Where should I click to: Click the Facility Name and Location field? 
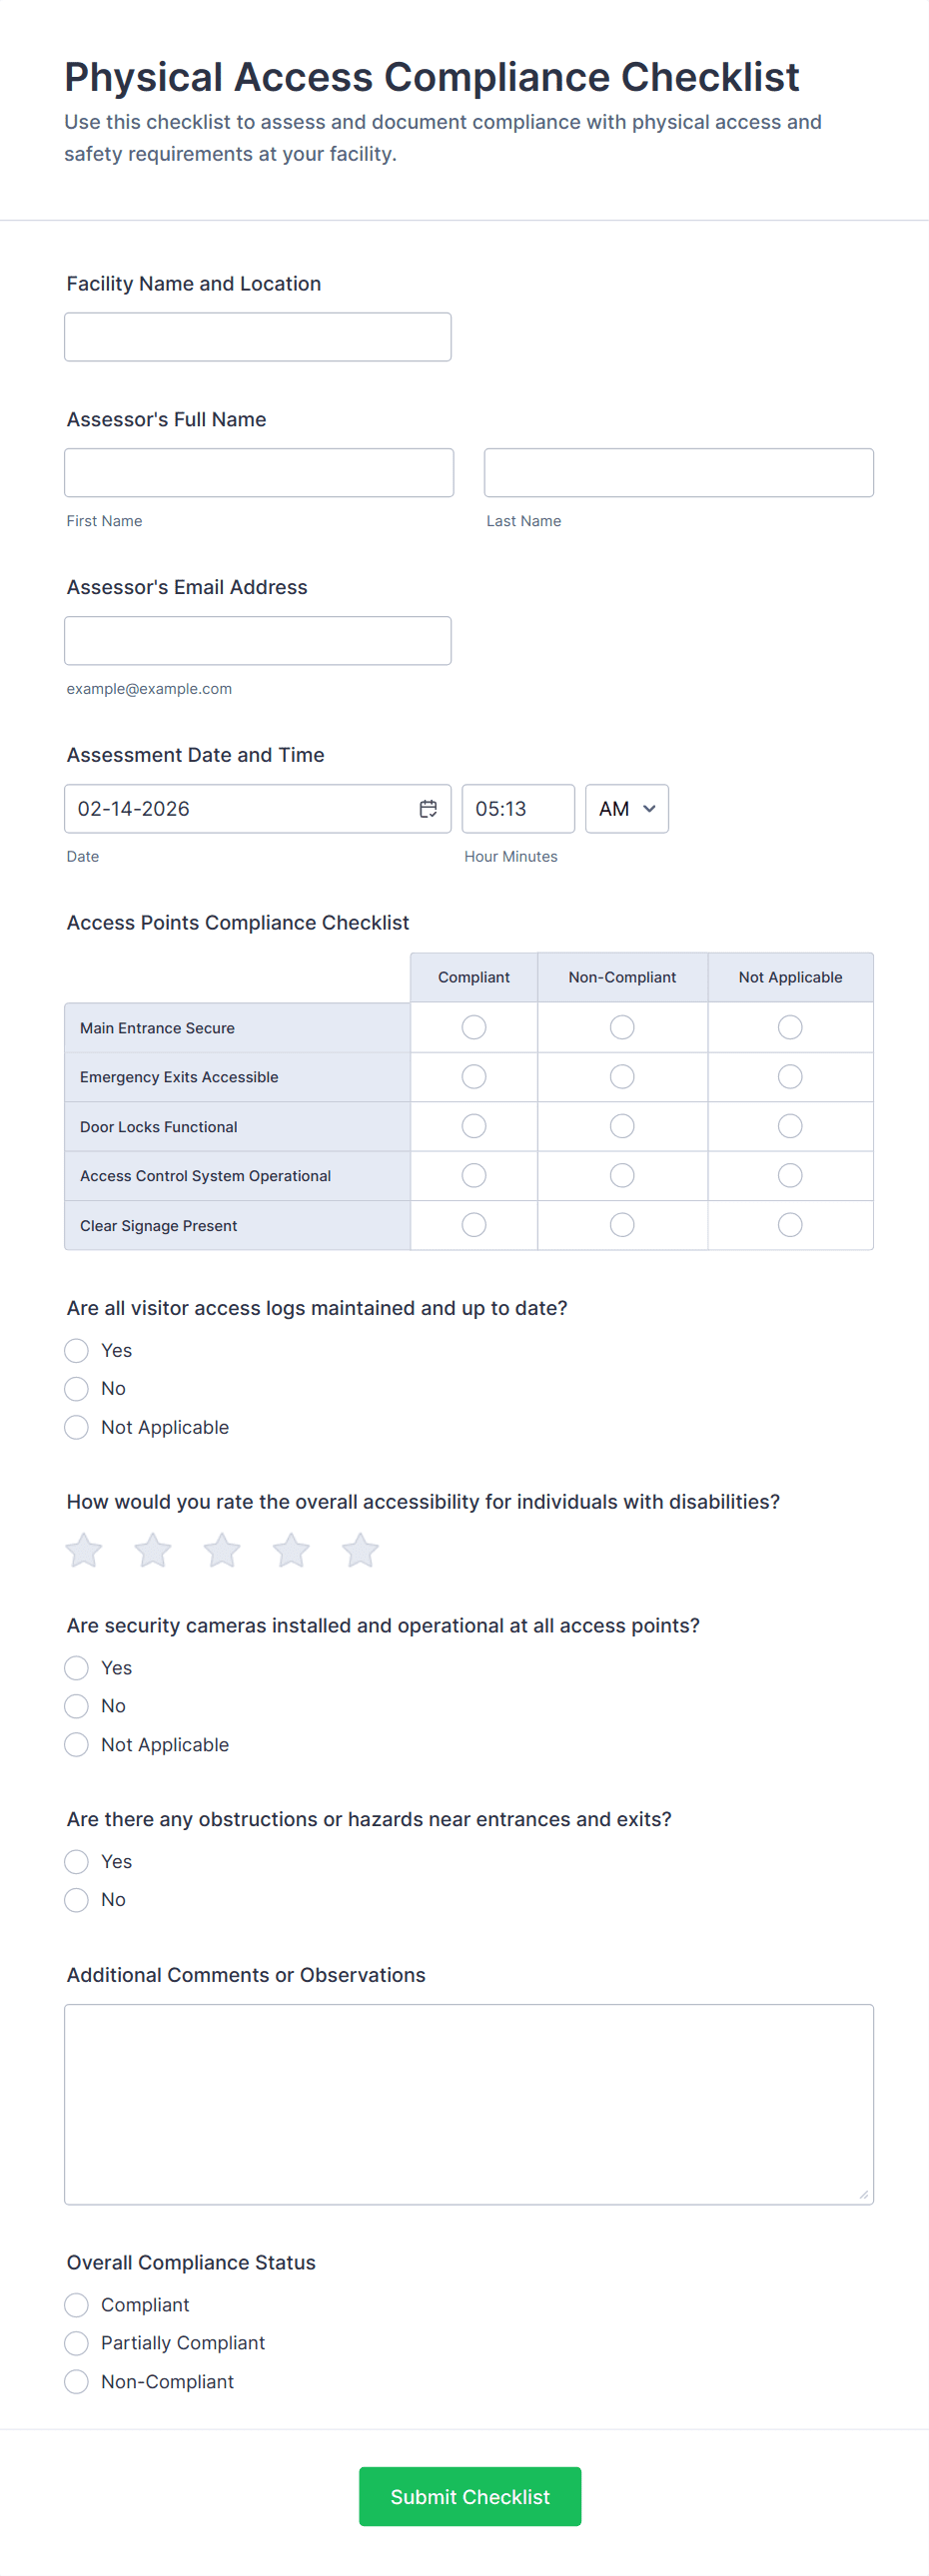tap(258, 337)
